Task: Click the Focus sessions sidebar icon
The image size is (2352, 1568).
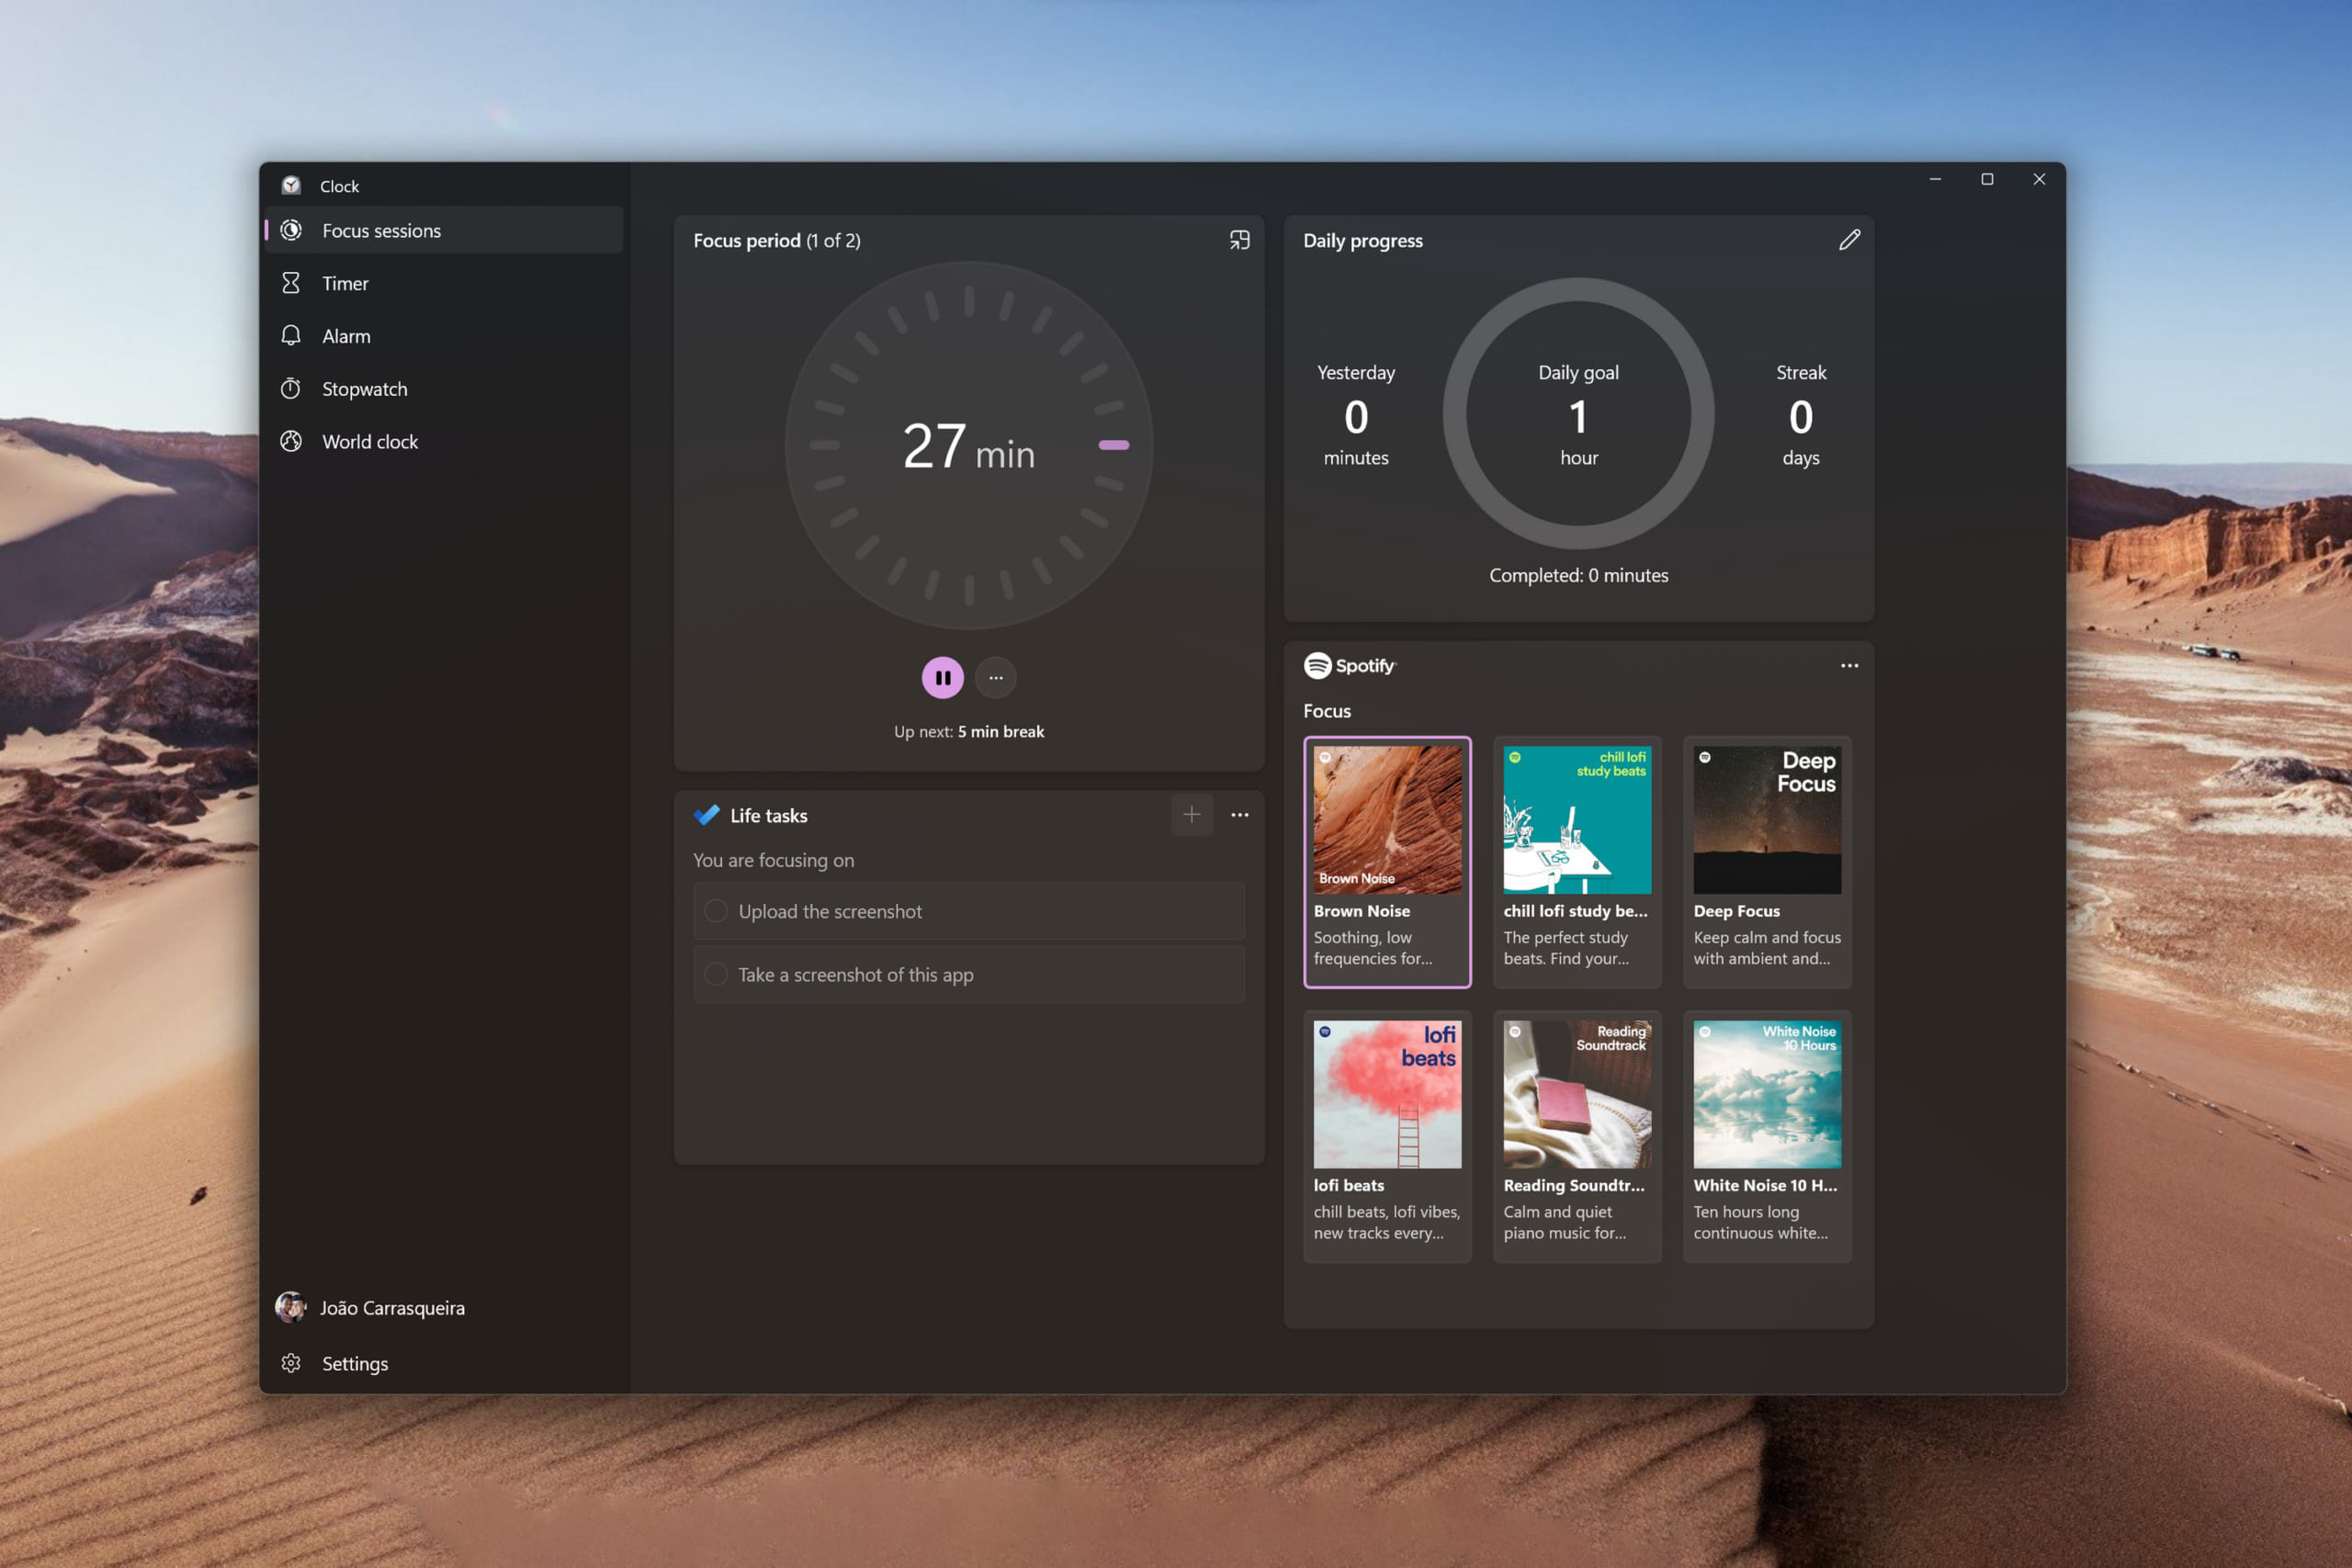Action: pyautogui.click(x=291, y=230)
